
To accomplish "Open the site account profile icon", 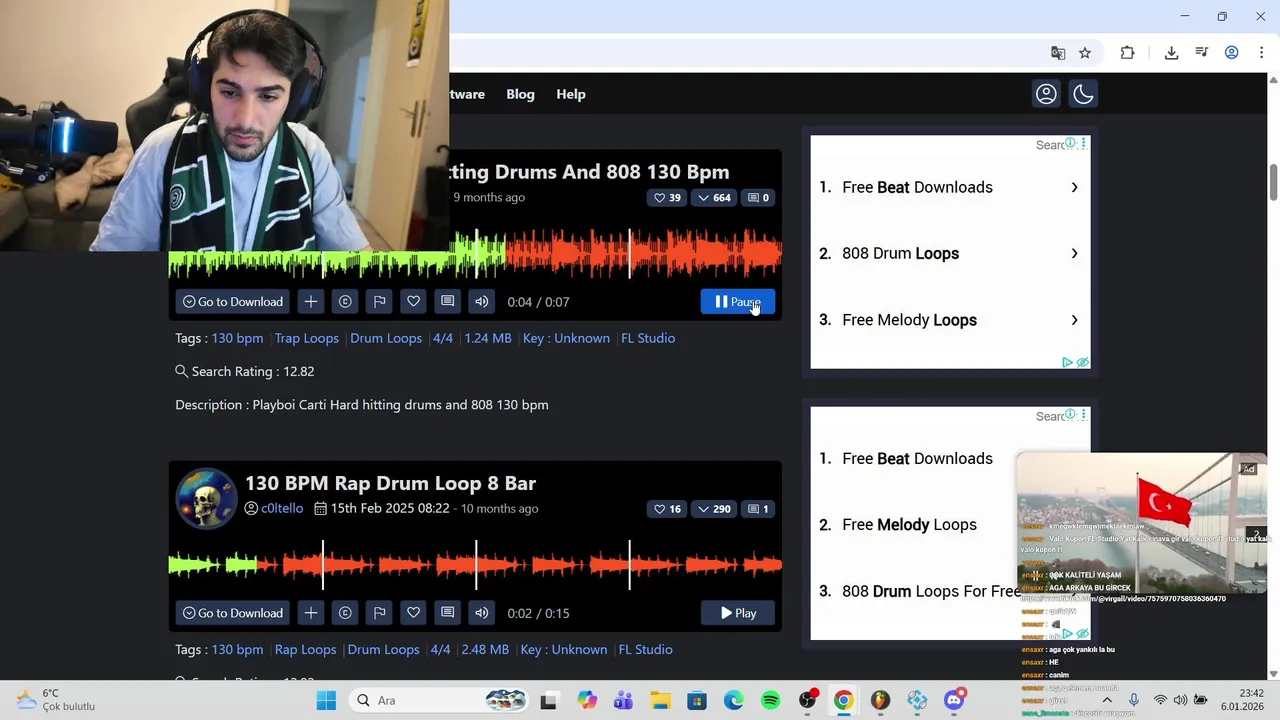I will click(x=1046, y=94).
